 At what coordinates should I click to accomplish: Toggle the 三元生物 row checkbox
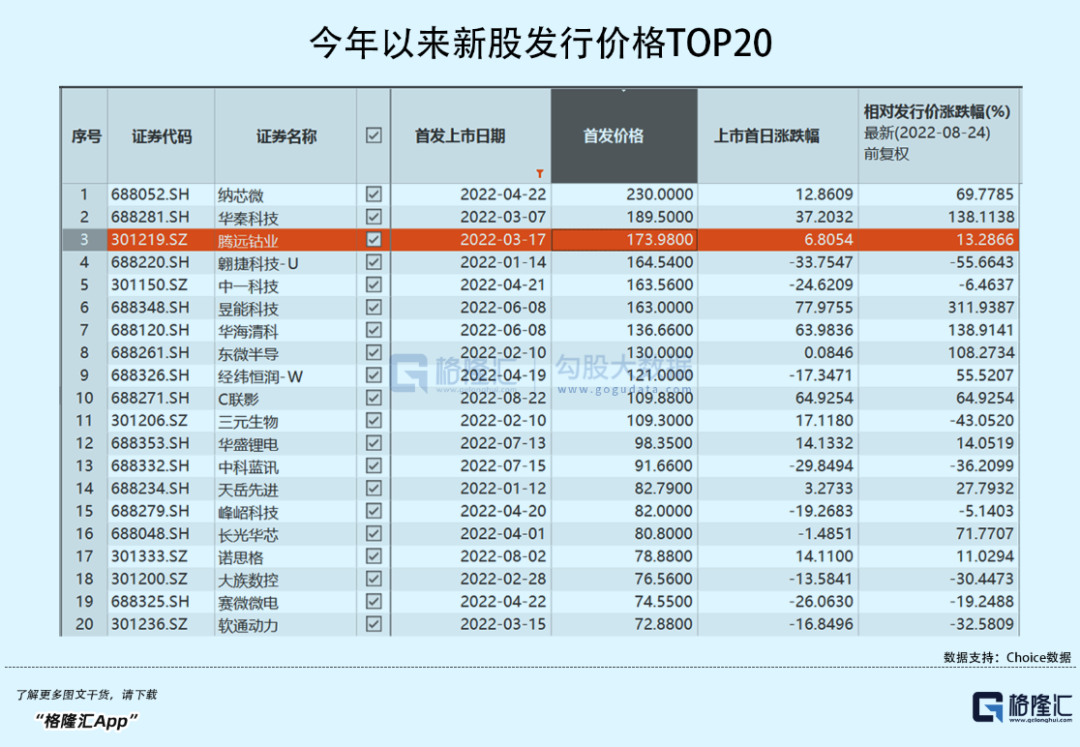tap(373, 420)
